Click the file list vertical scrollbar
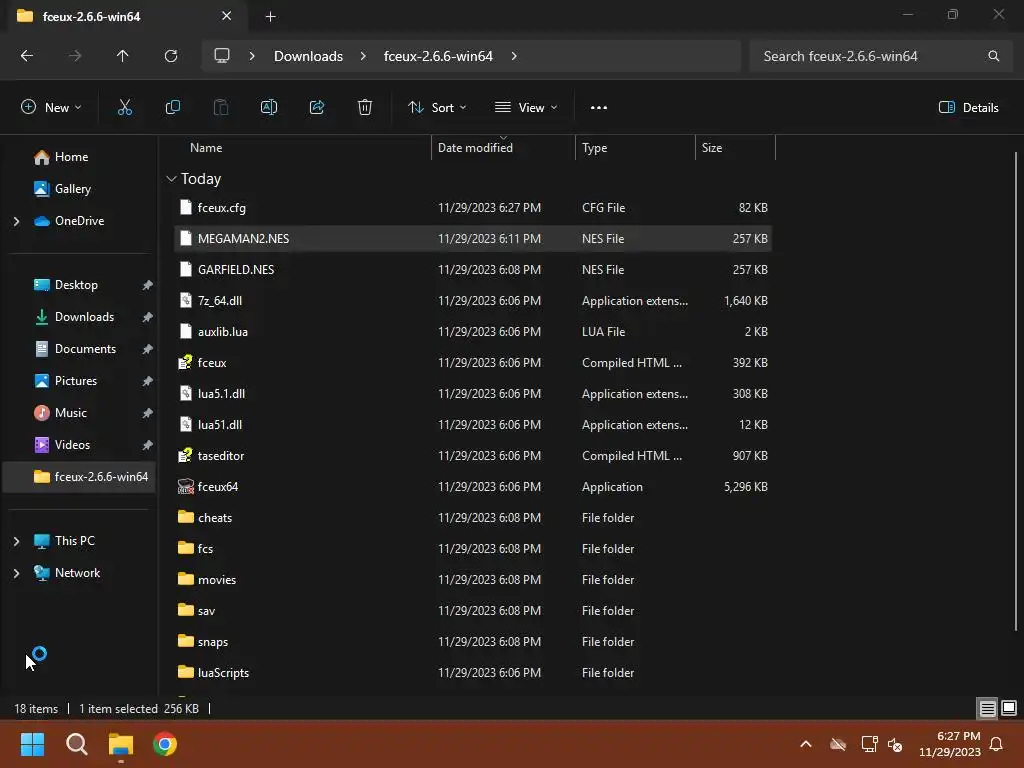 [x=1015, y=392]
